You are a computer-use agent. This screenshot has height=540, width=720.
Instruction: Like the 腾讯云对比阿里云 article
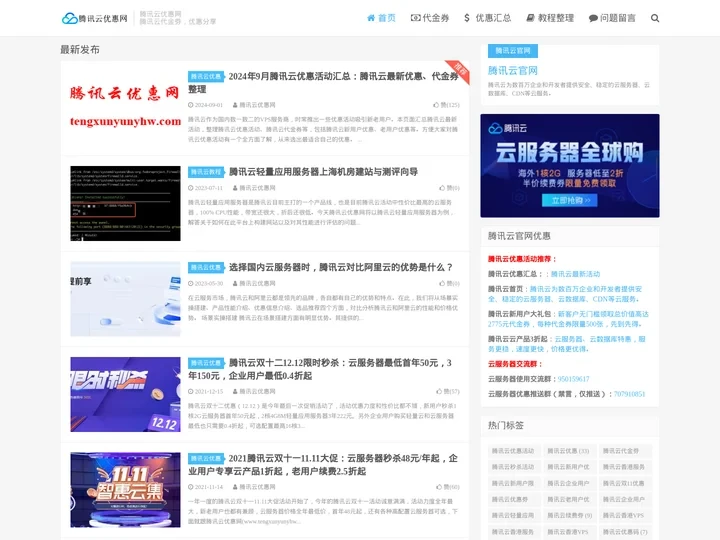[449, 283]
